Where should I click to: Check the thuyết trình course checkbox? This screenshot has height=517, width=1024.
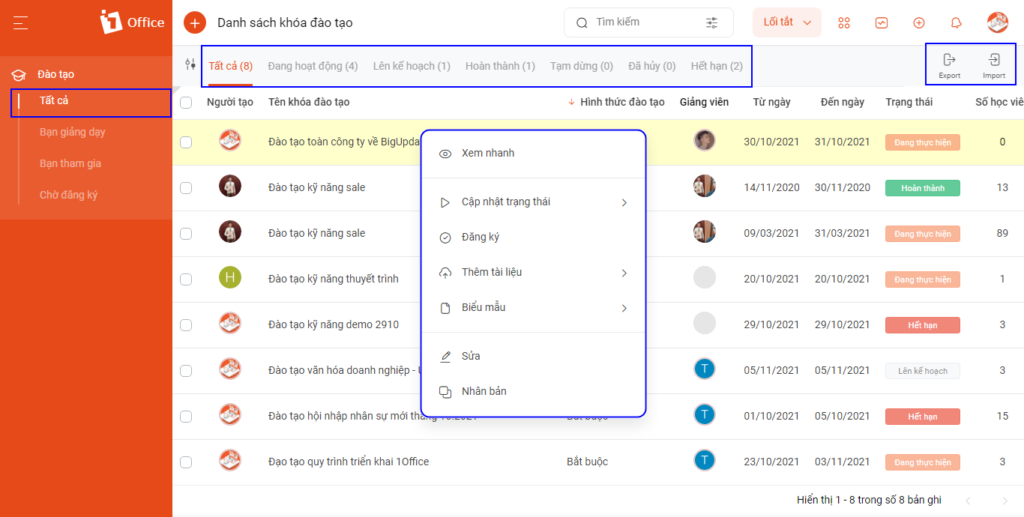[x=186, y=279]
